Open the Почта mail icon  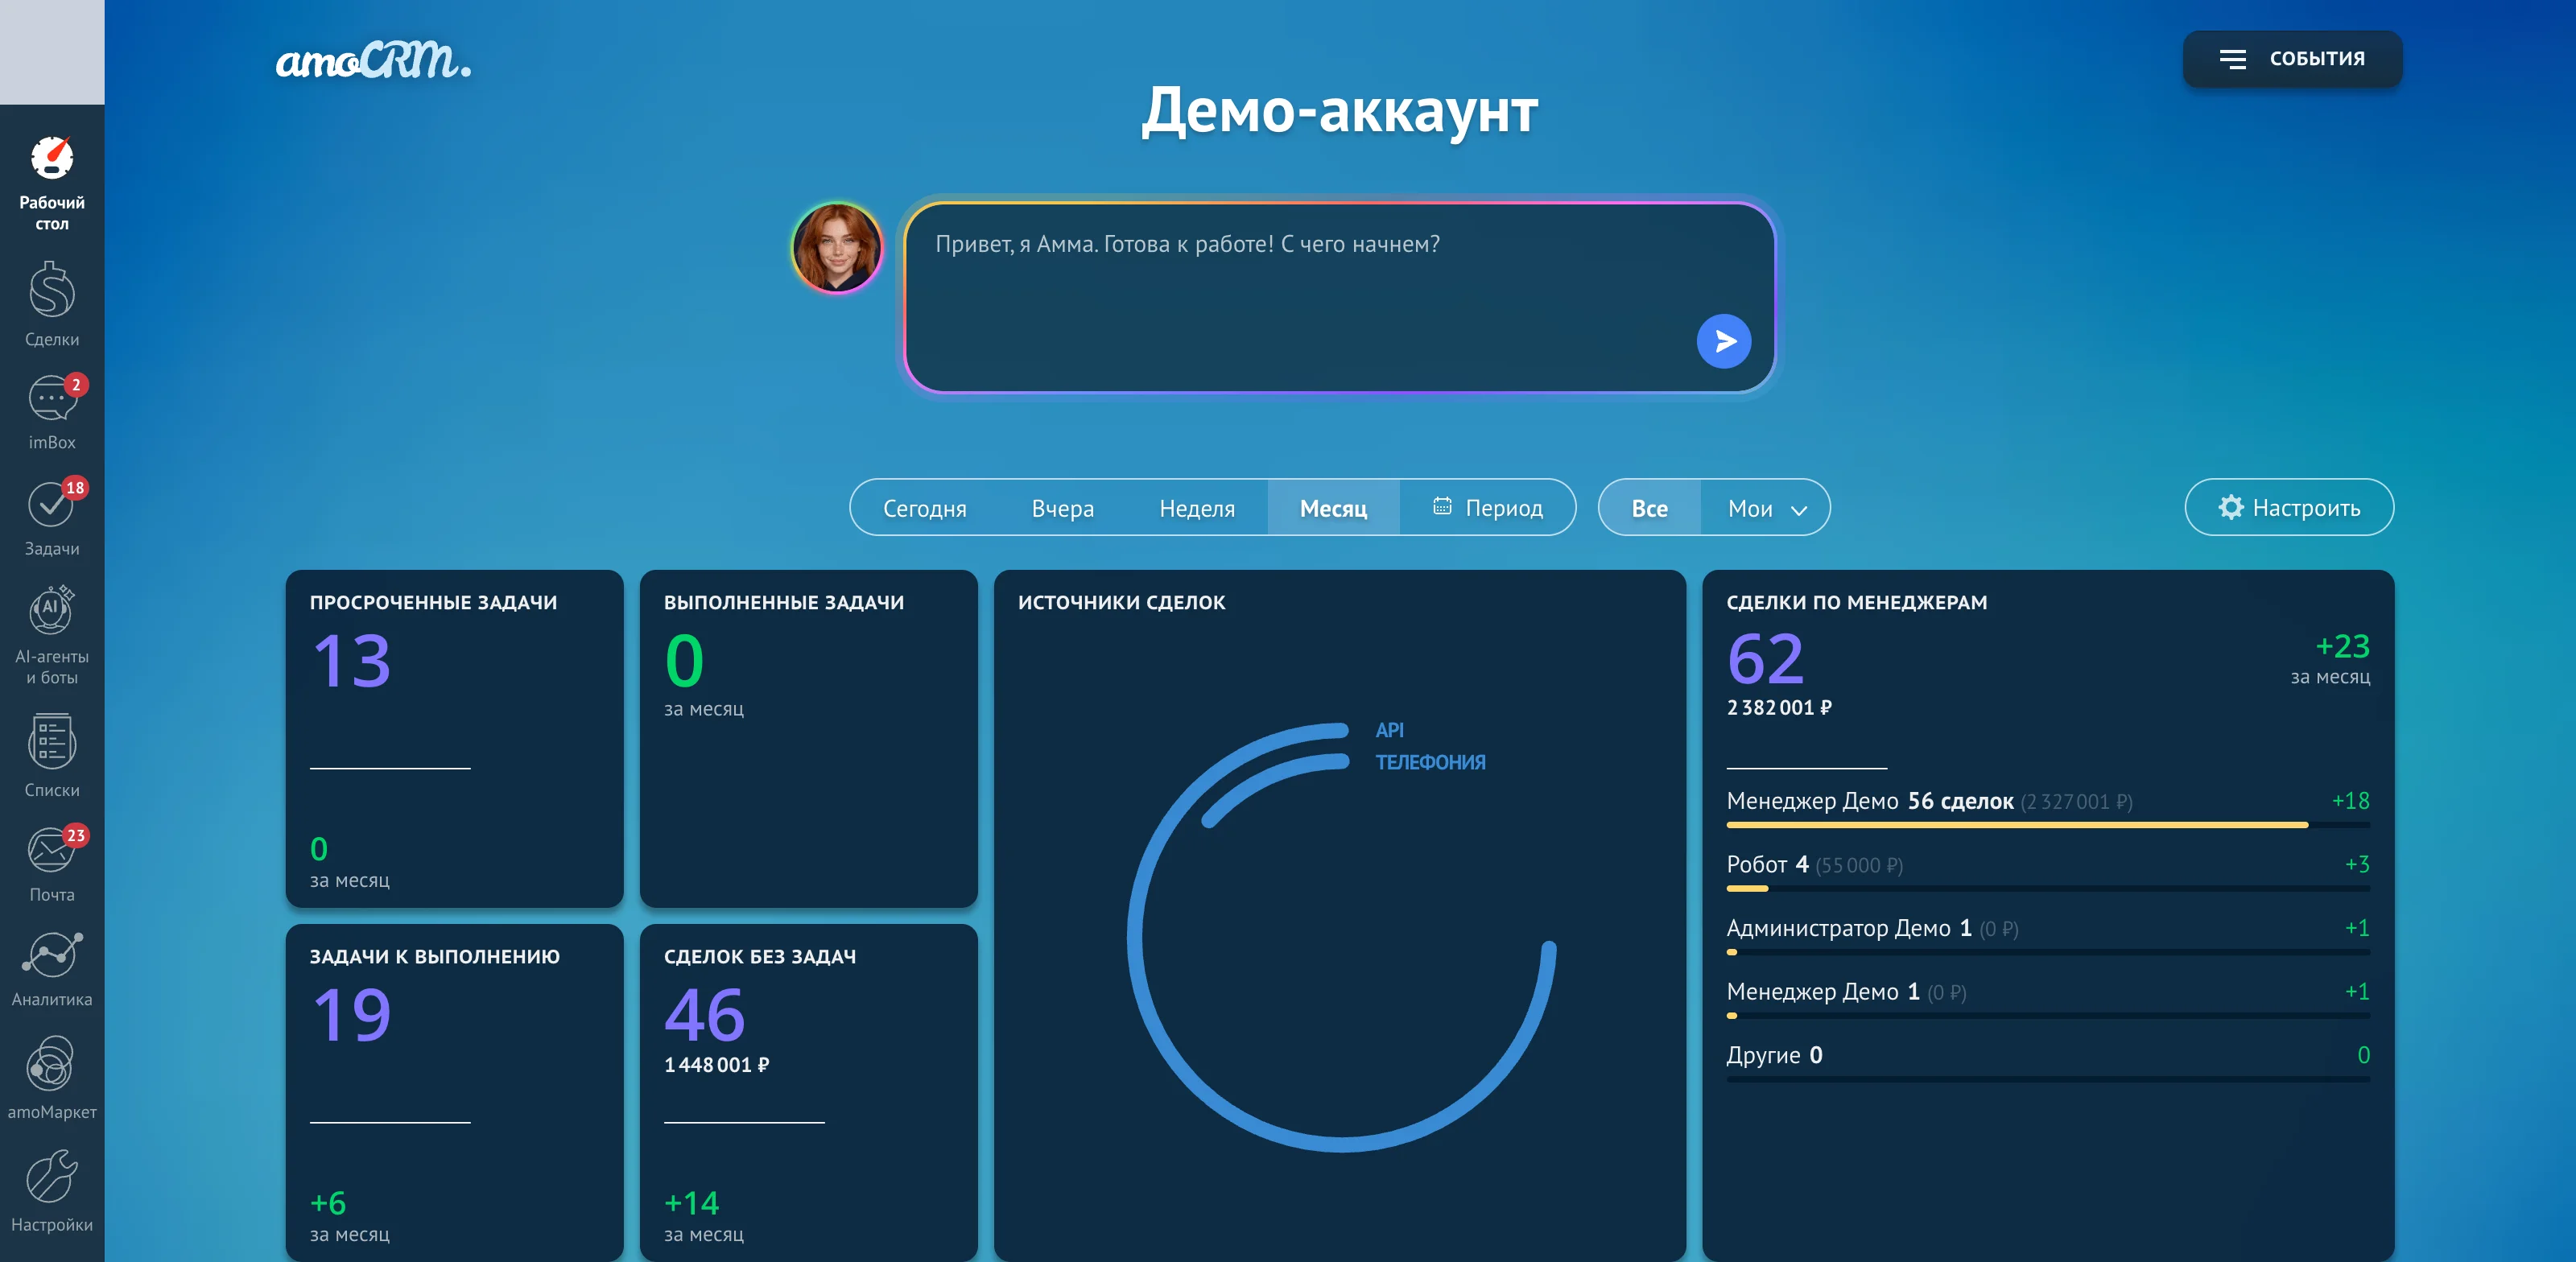click(52, 851)
